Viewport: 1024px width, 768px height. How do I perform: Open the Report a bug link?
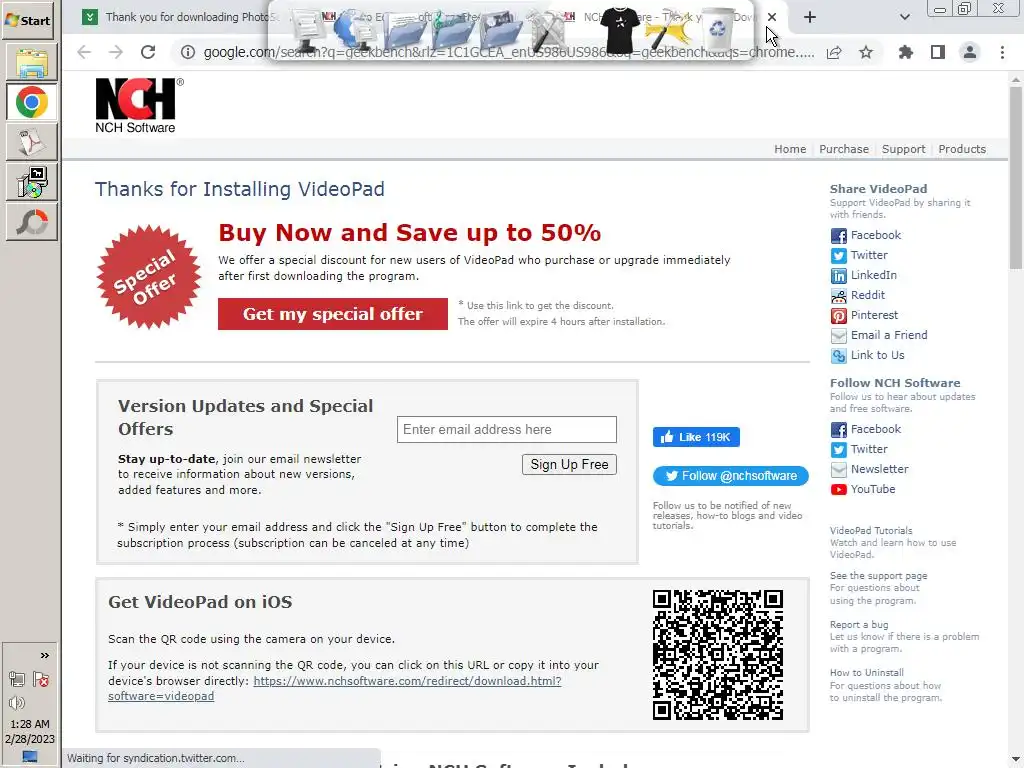859,625
